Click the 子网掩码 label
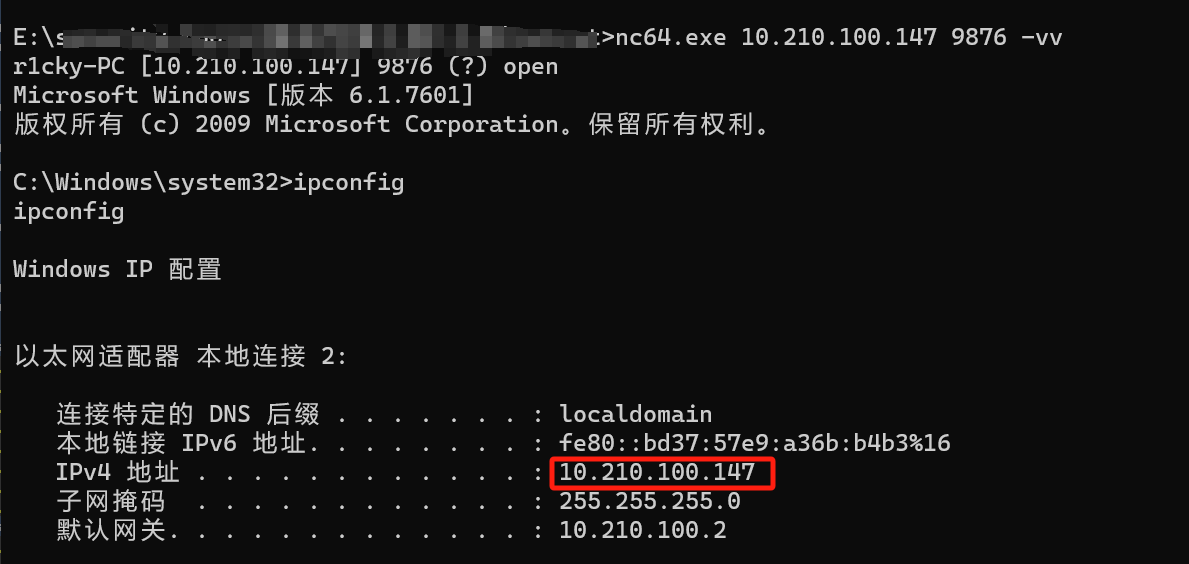Screen dimensions: 1189x564 pyautogui.click(x=111, y=502)
